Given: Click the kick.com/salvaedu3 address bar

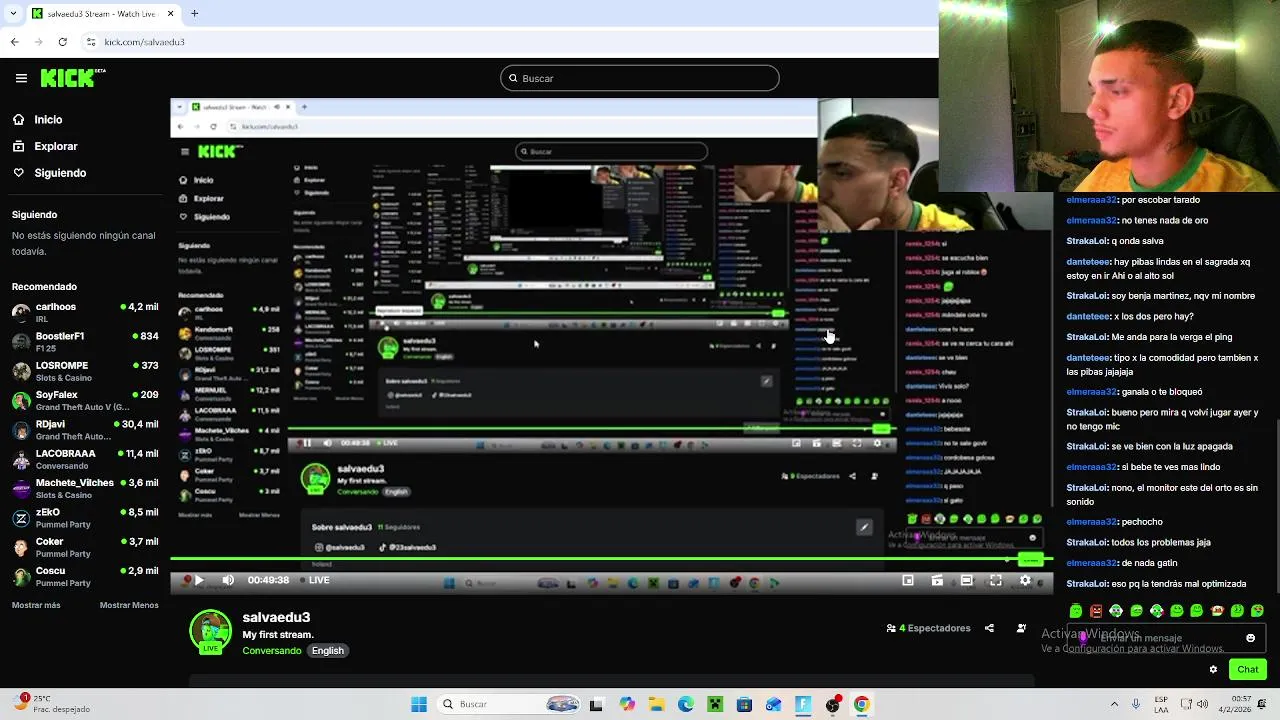Looking at the screenshot, I should [144, 42].
